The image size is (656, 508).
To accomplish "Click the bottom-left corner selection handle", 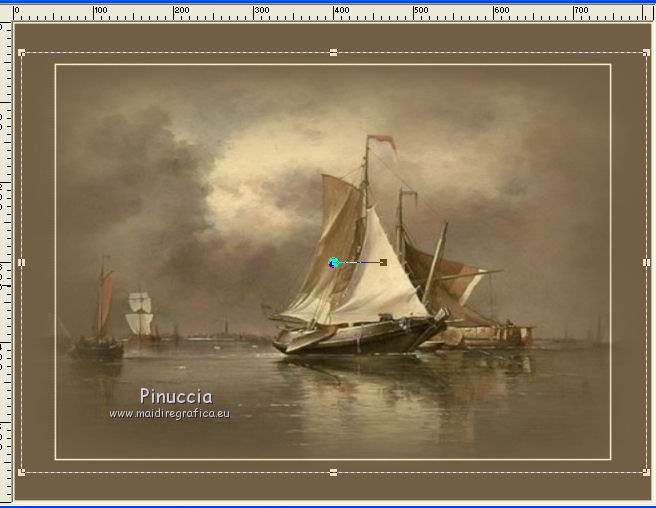I will [x=22, y=472].
